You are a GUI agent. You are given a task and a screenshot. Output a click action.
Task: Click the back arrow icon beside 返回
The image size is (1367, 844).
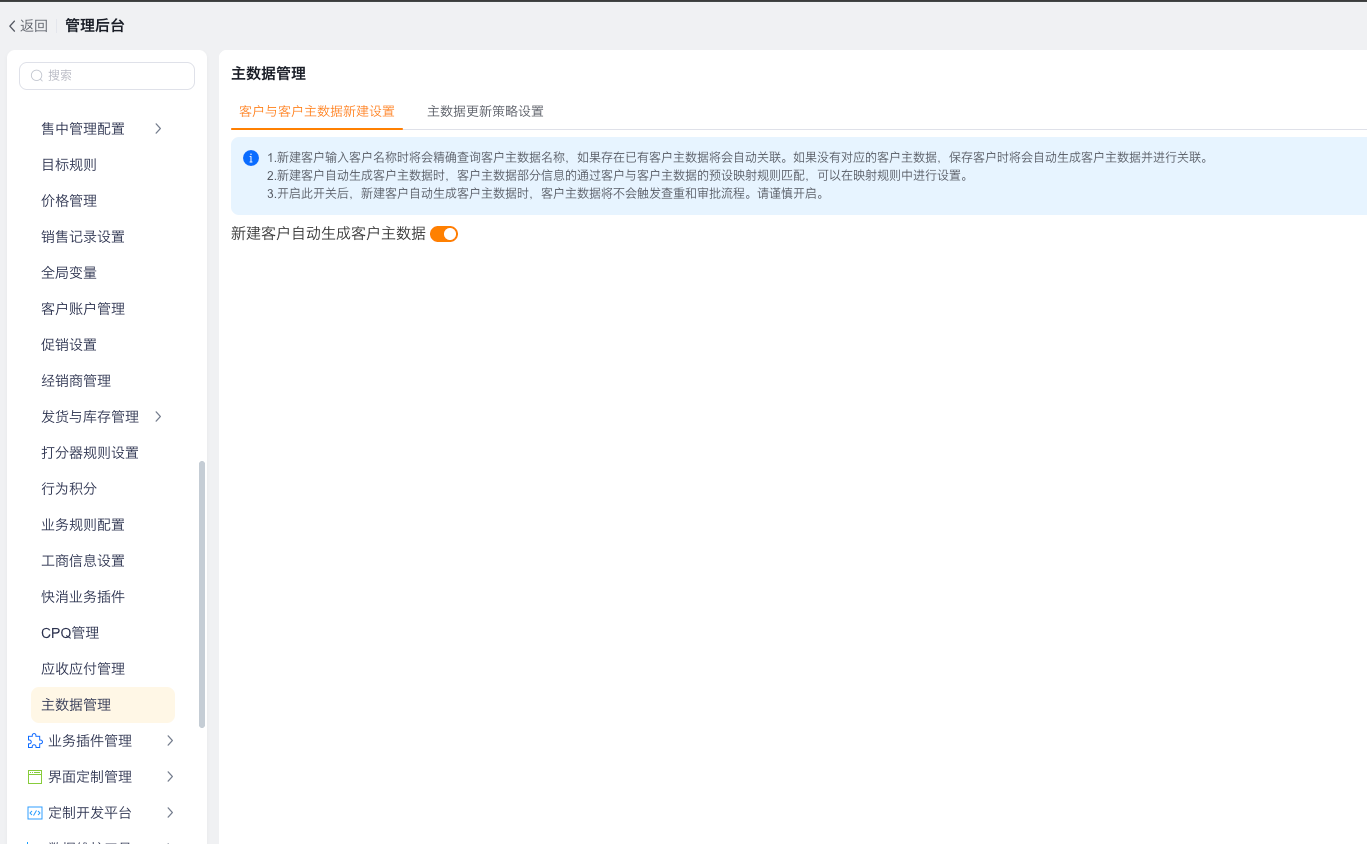point(12,26)
